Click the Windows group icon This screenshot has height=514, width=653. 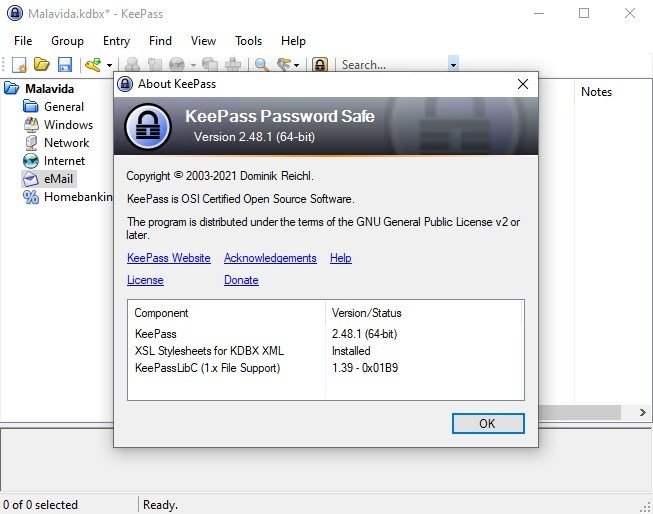point(31,125)
